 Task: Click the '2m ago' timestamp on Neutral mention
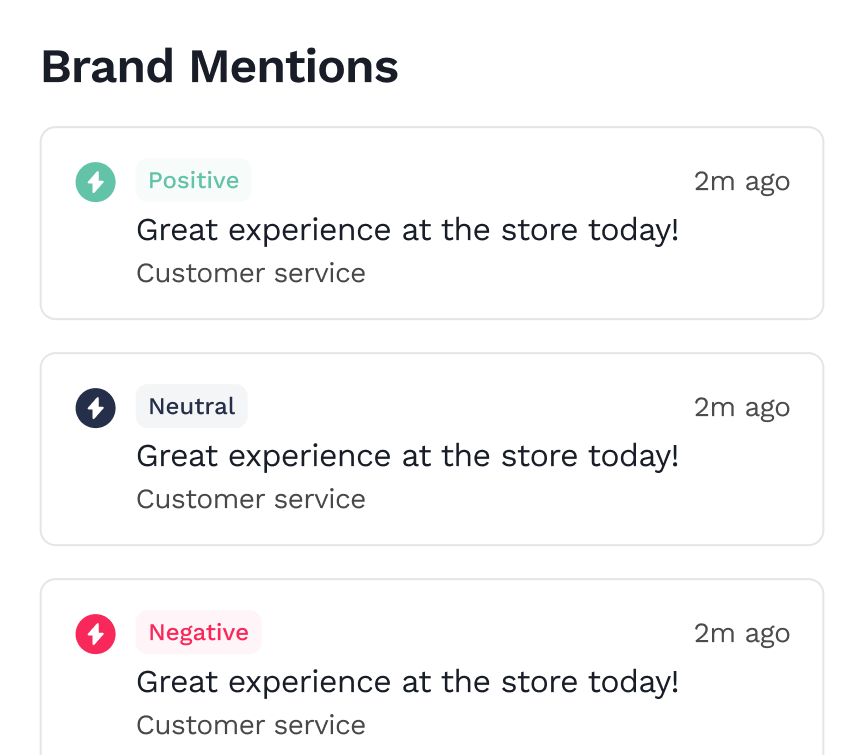[741, 408]
